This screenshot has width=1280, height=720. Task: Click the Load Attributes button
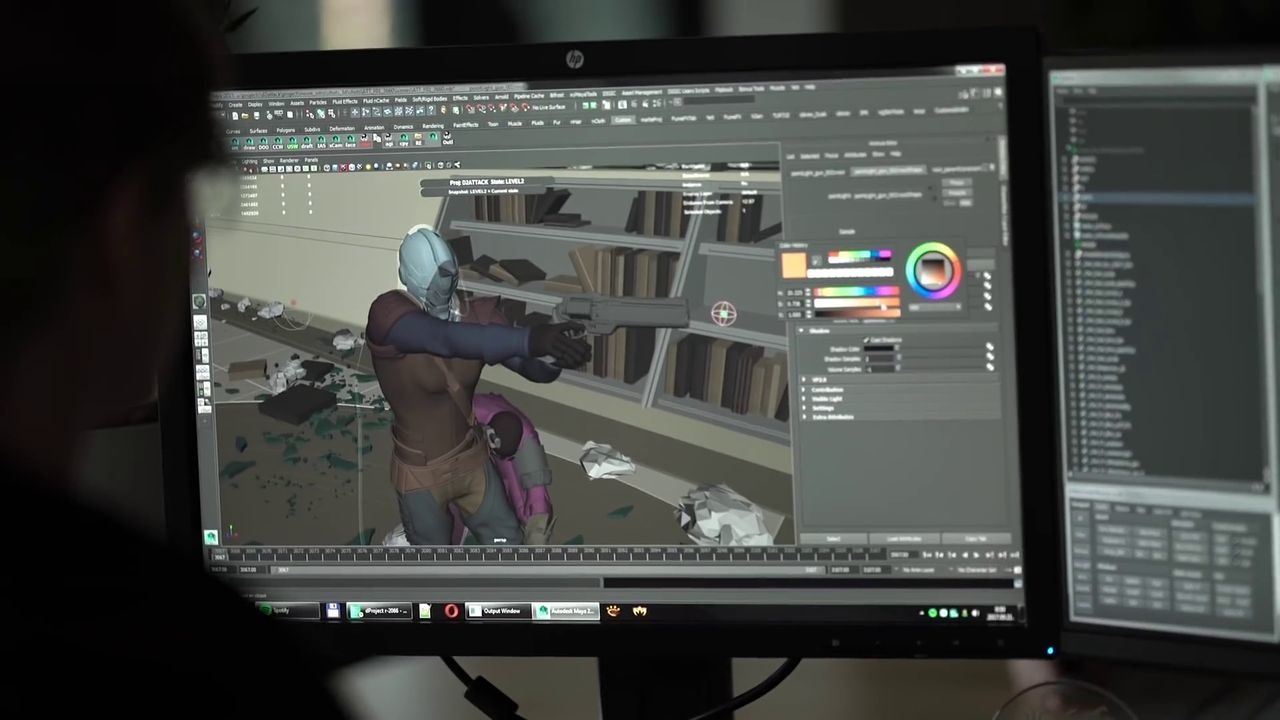[904, 539]
